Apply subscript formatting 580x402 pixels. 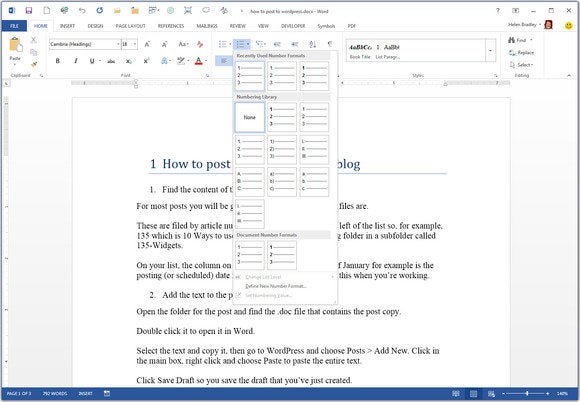coord(128,61)
